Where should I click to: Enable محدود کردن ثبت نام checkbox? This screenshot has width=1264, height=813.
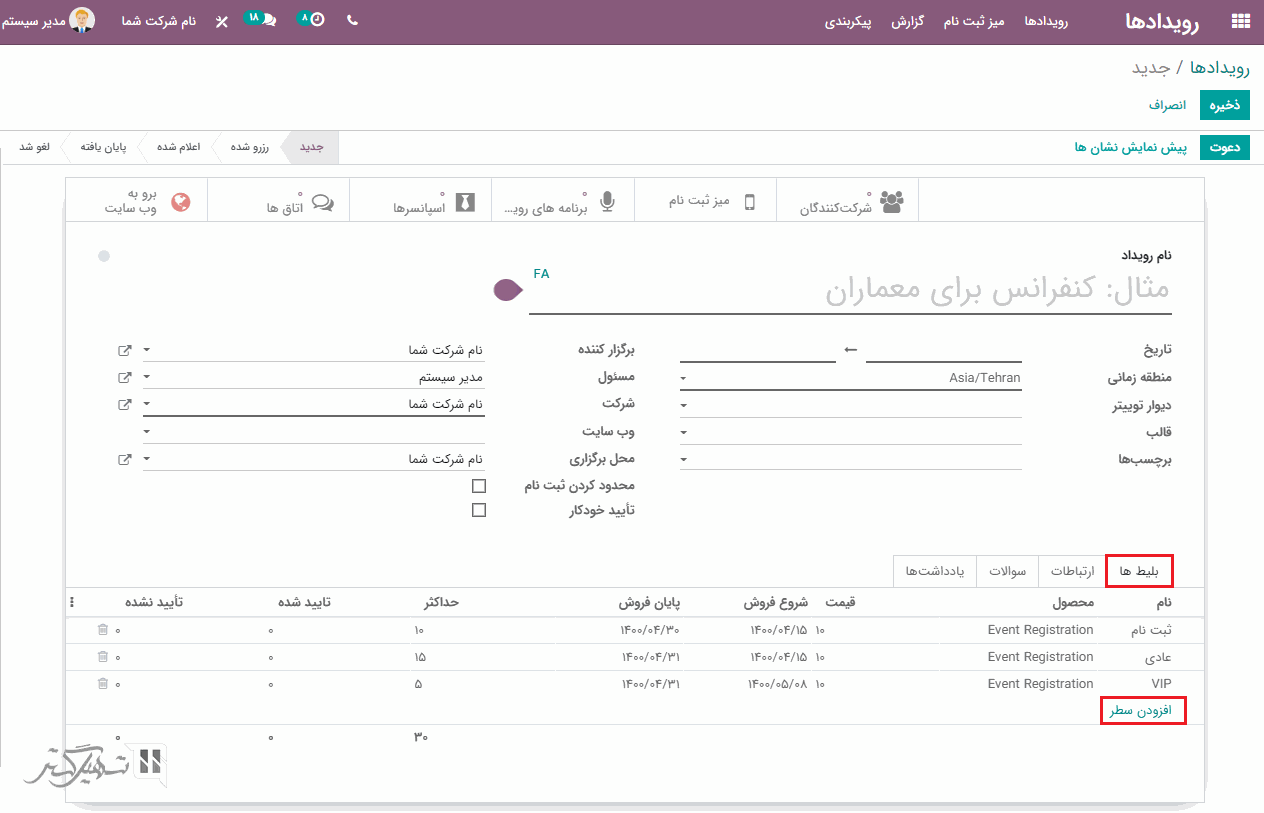tap(479, 486)
